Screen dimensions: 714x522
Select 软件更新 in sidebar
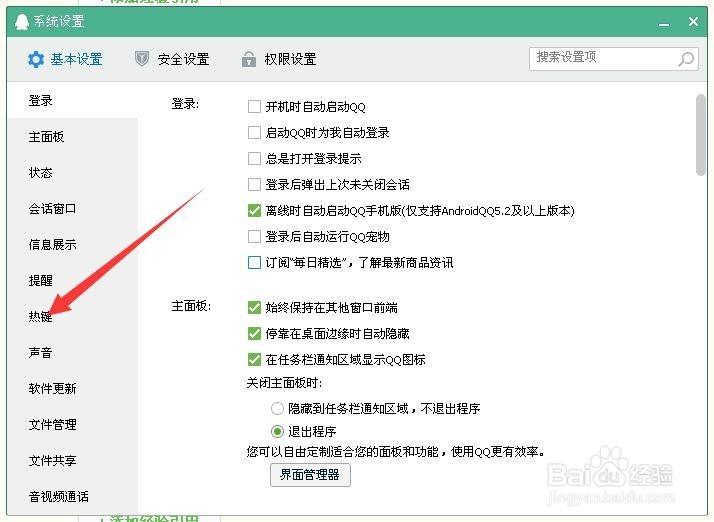pos(52,389)
